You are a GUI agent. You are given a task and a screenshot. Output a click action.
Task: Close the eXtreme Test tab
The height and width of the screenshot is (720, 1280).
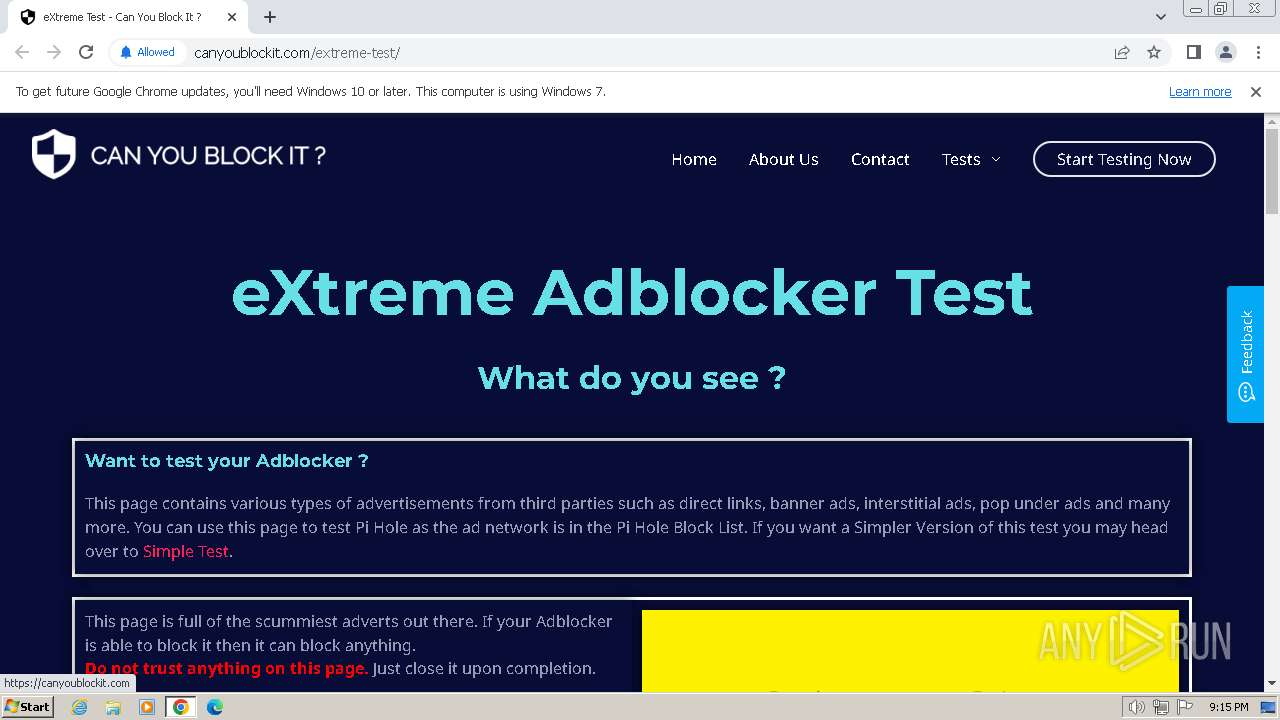tap(232, 17)
